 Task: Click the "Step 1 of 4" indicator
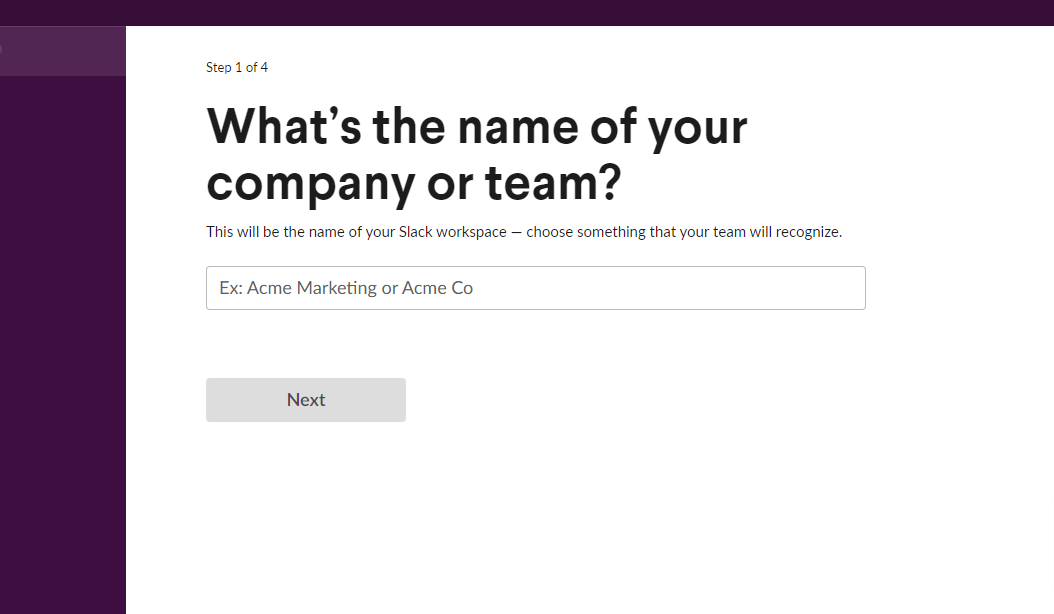click(x=237, y=68)
